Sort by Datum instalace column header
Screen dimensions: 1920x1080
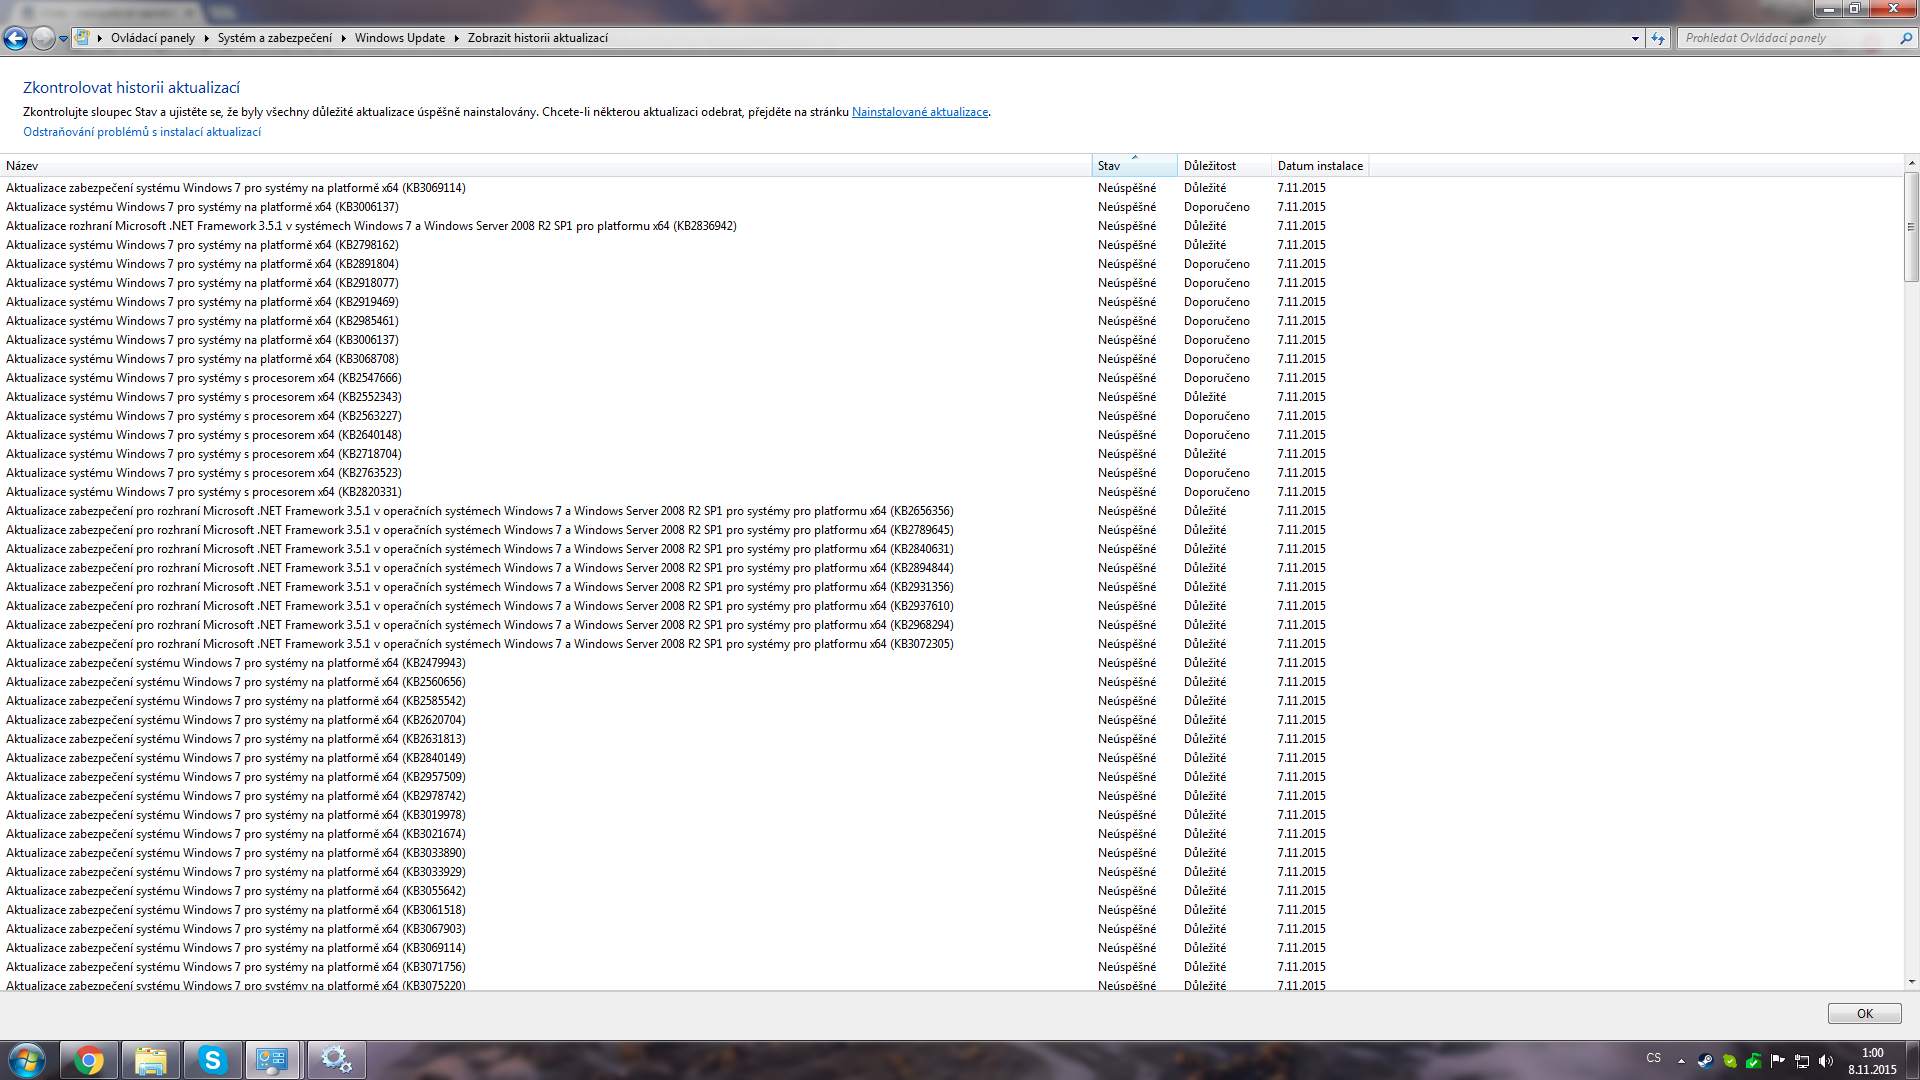(1319, 166)
